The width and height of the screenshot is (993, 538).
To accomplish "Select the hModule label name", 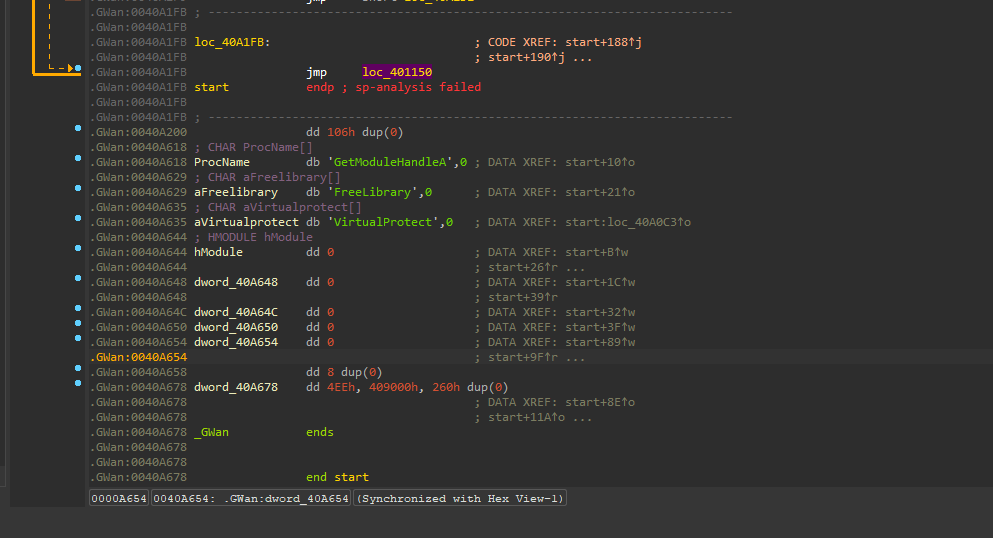I will 218,252.
